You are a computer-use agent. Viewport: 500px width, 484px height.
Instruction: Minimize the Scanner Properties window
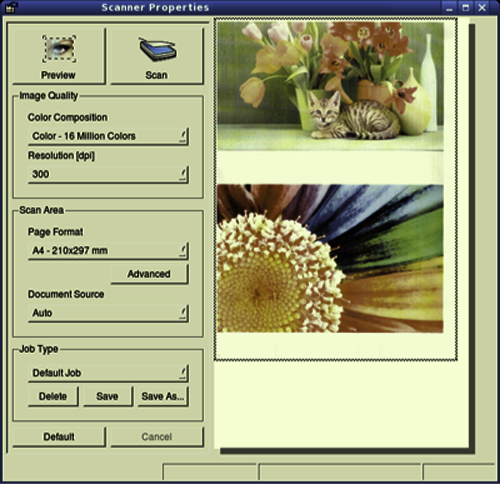point(449,8)
